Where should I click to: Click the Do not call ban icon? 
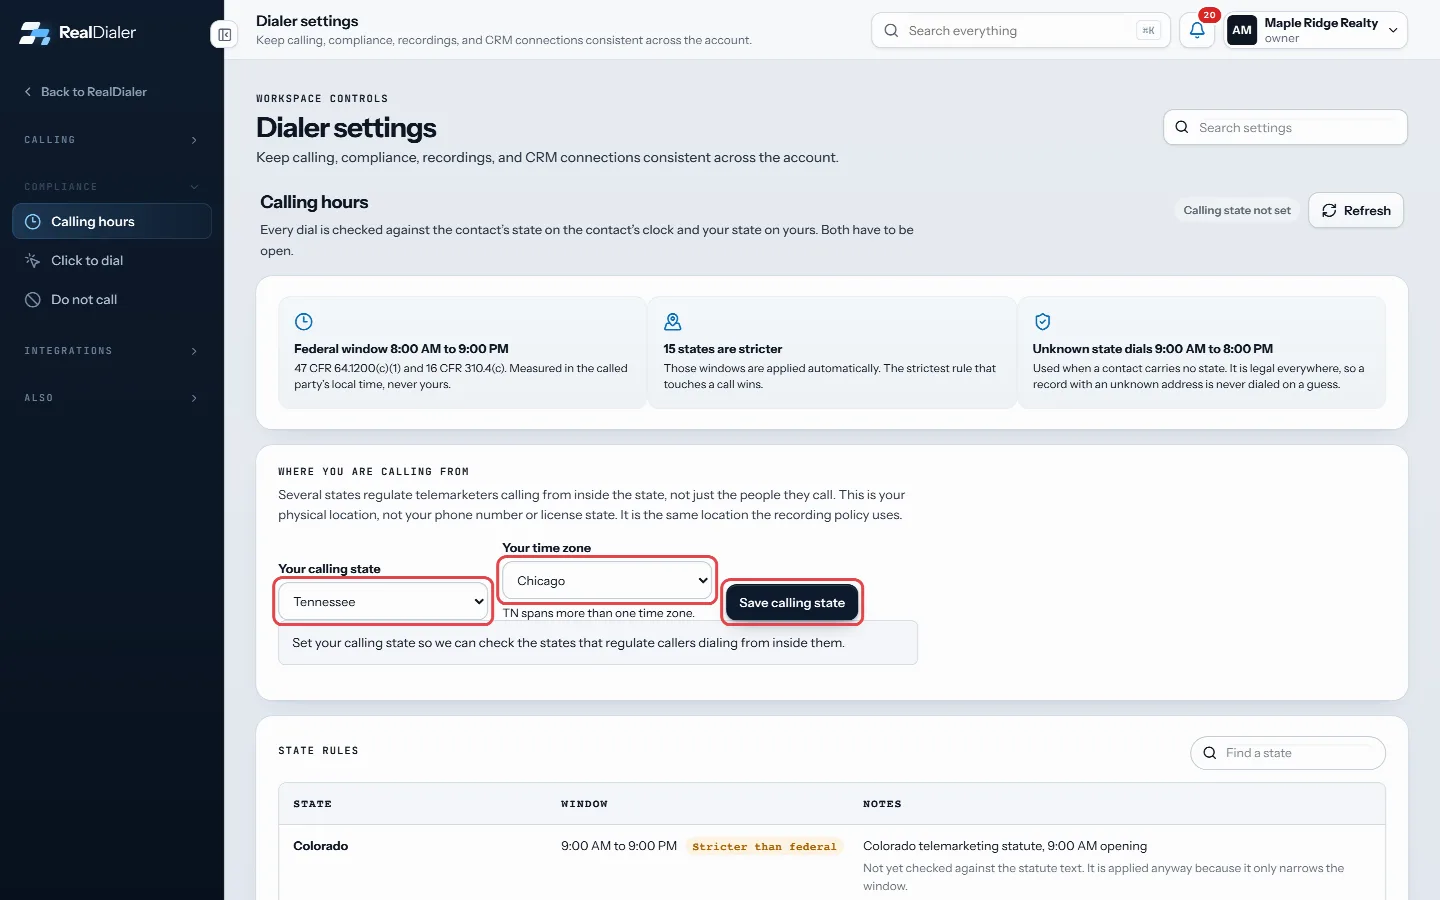[x=32, y=300]
